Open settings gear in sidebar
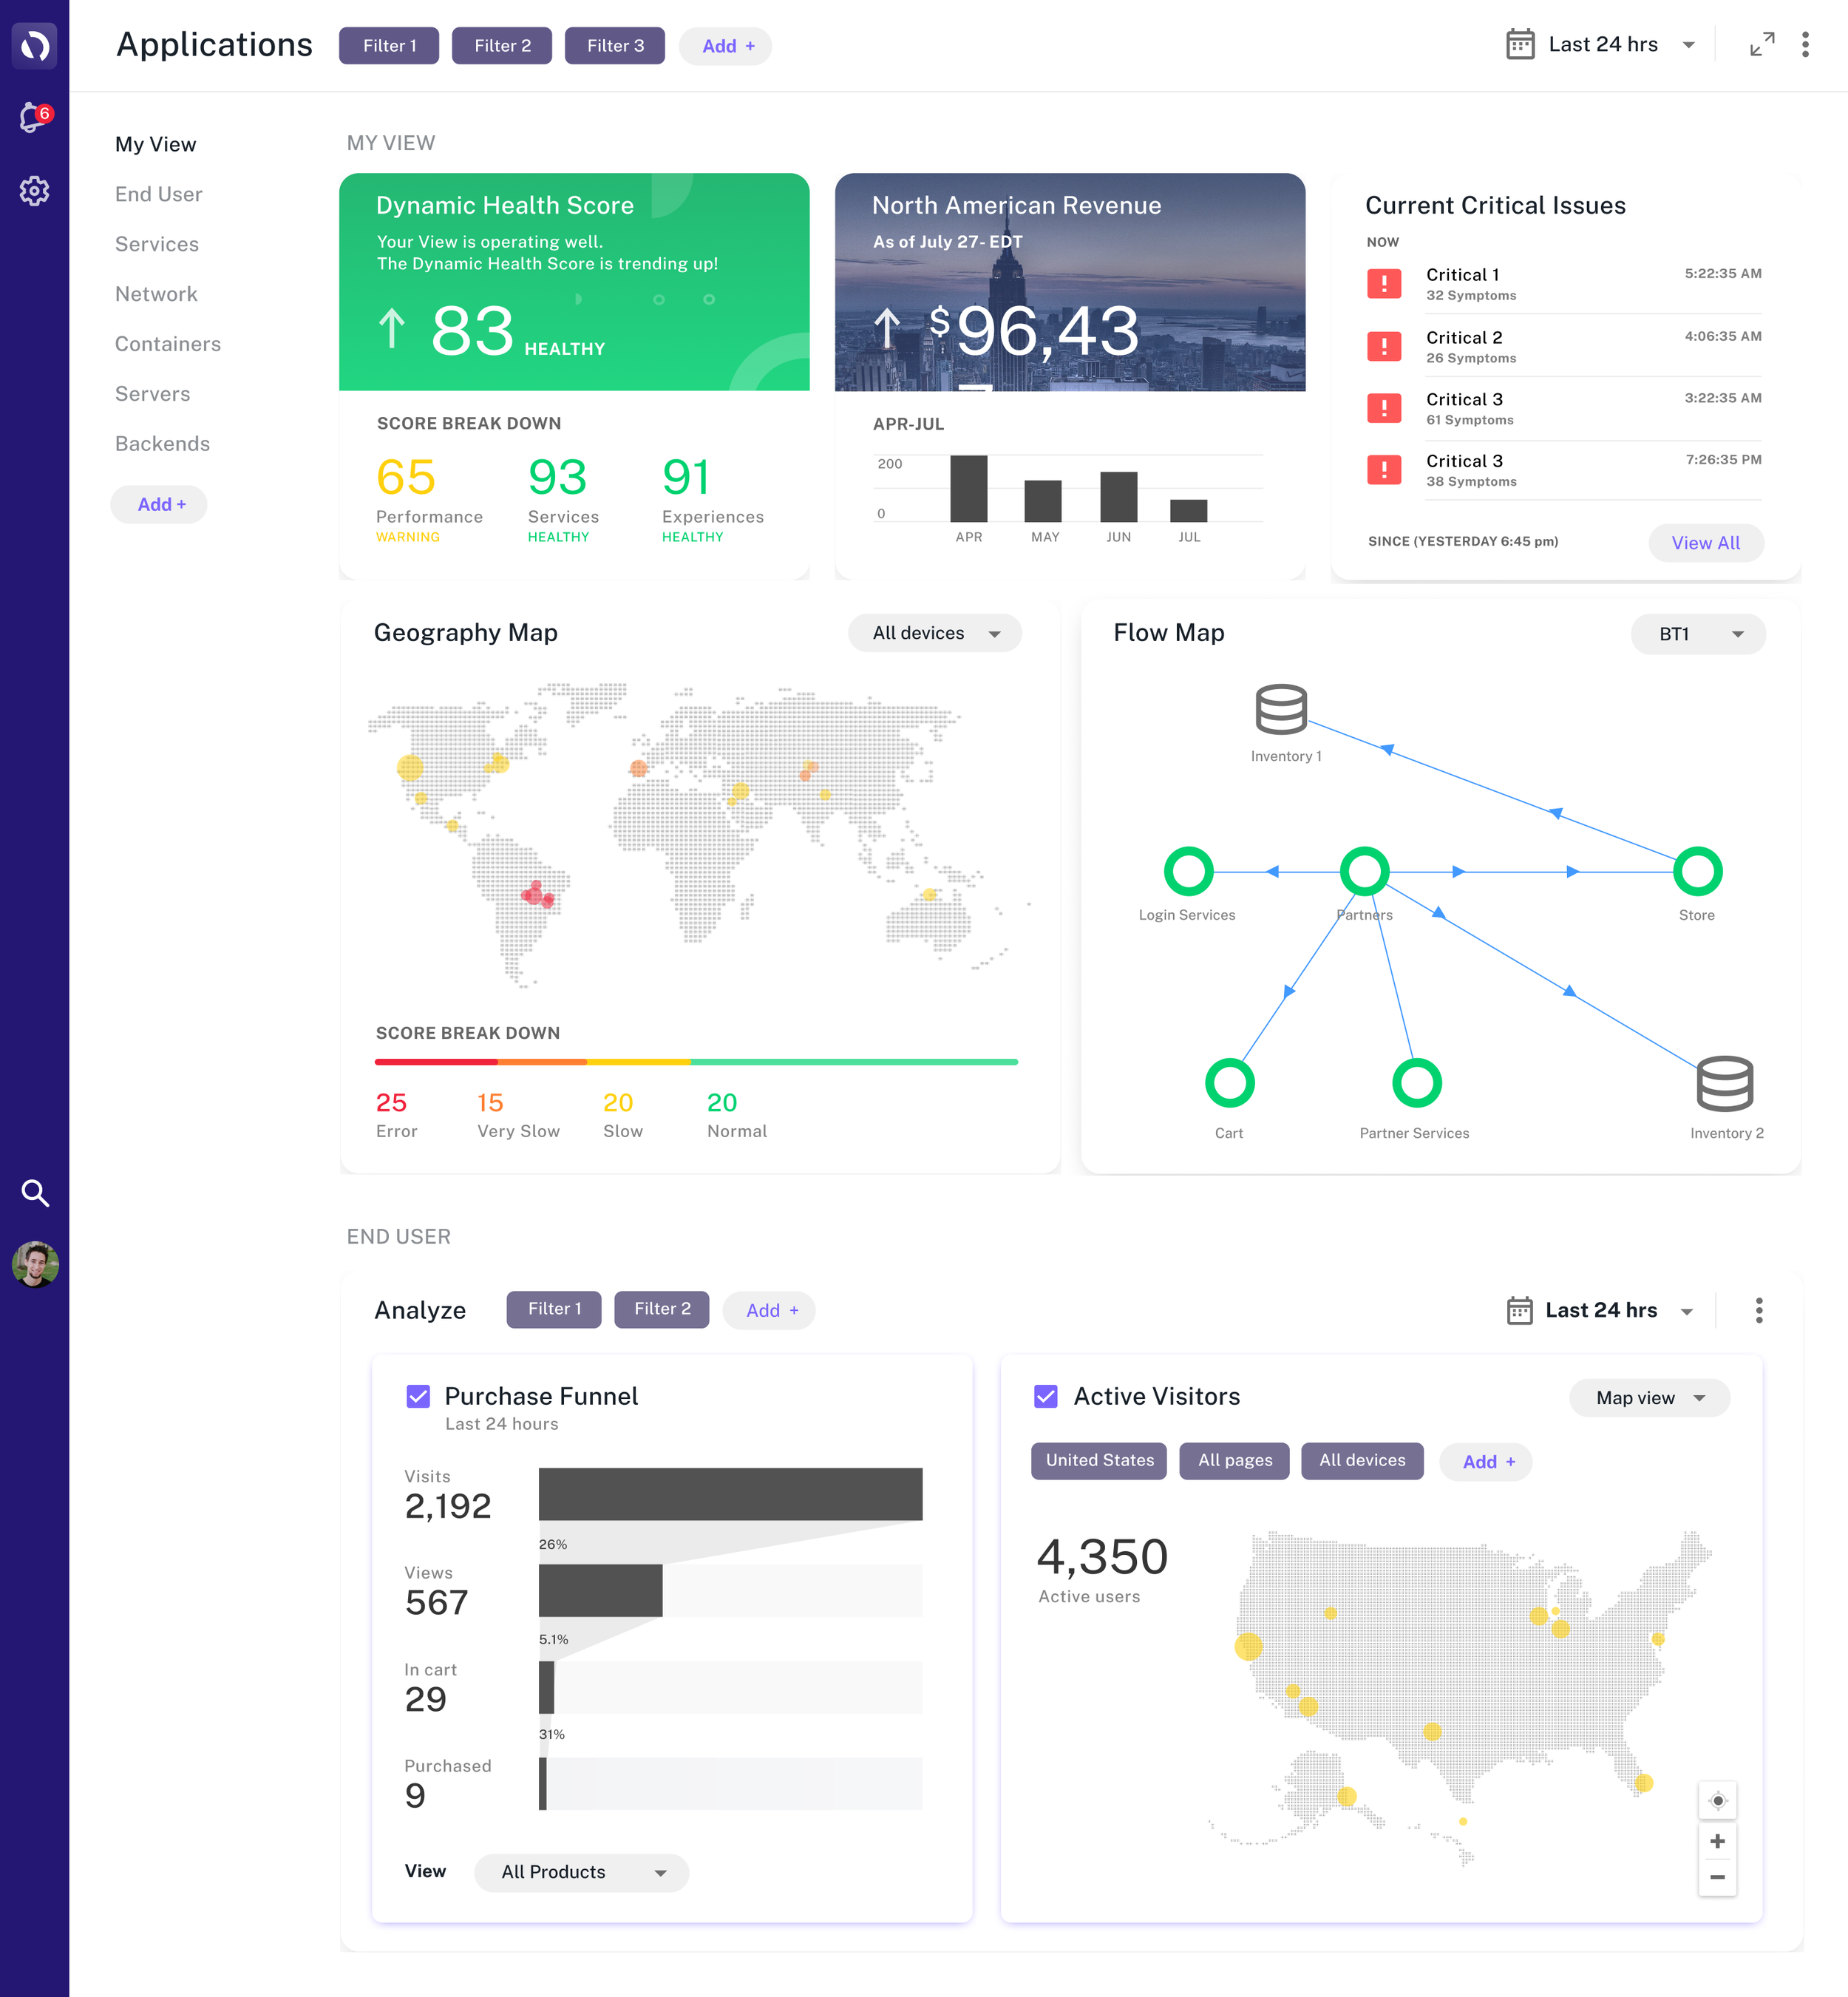 point(35,191)
